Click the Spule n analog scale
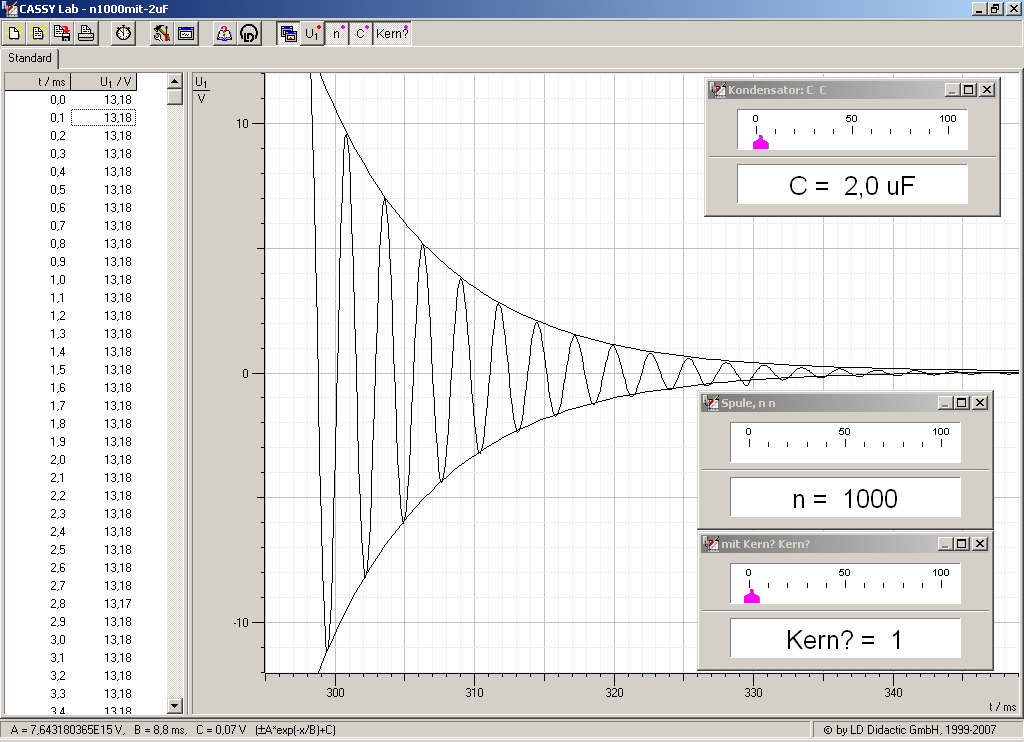 [845, 442]
